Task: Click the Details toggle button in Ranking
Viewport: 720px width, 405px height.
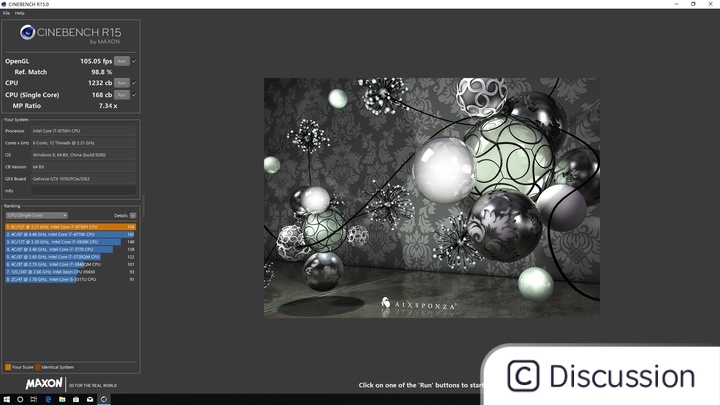Action: (133, 215)
